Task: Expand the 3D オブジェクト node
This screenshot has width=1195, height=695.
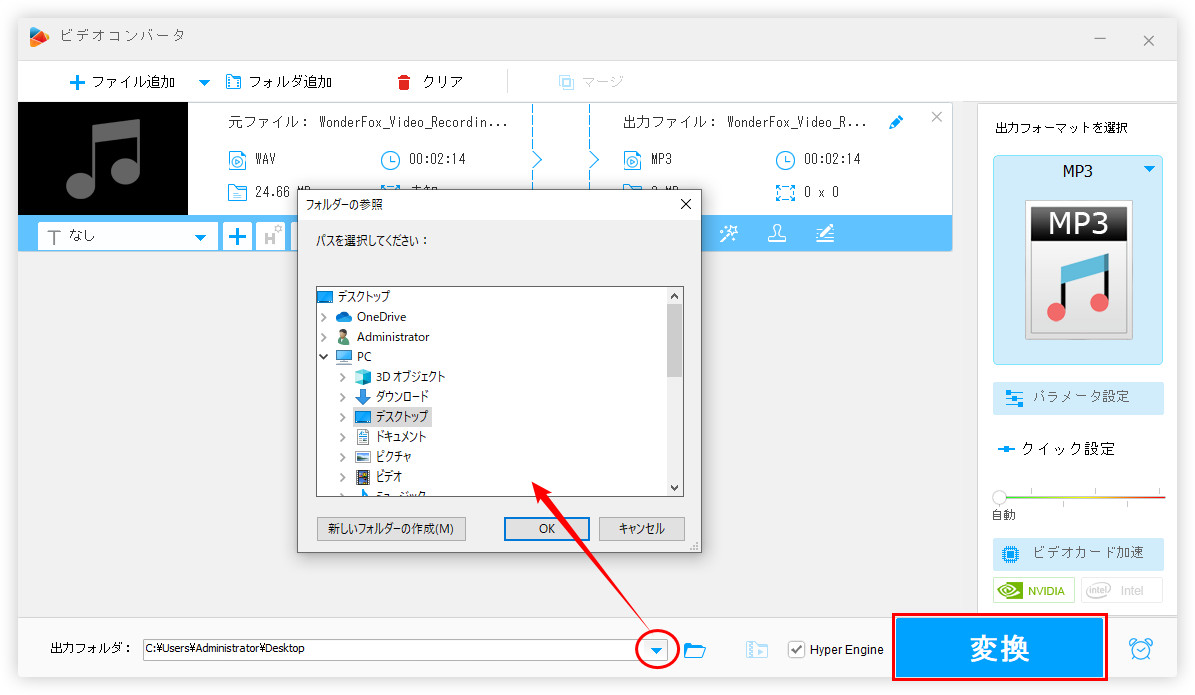Action: tap(342, 376)
